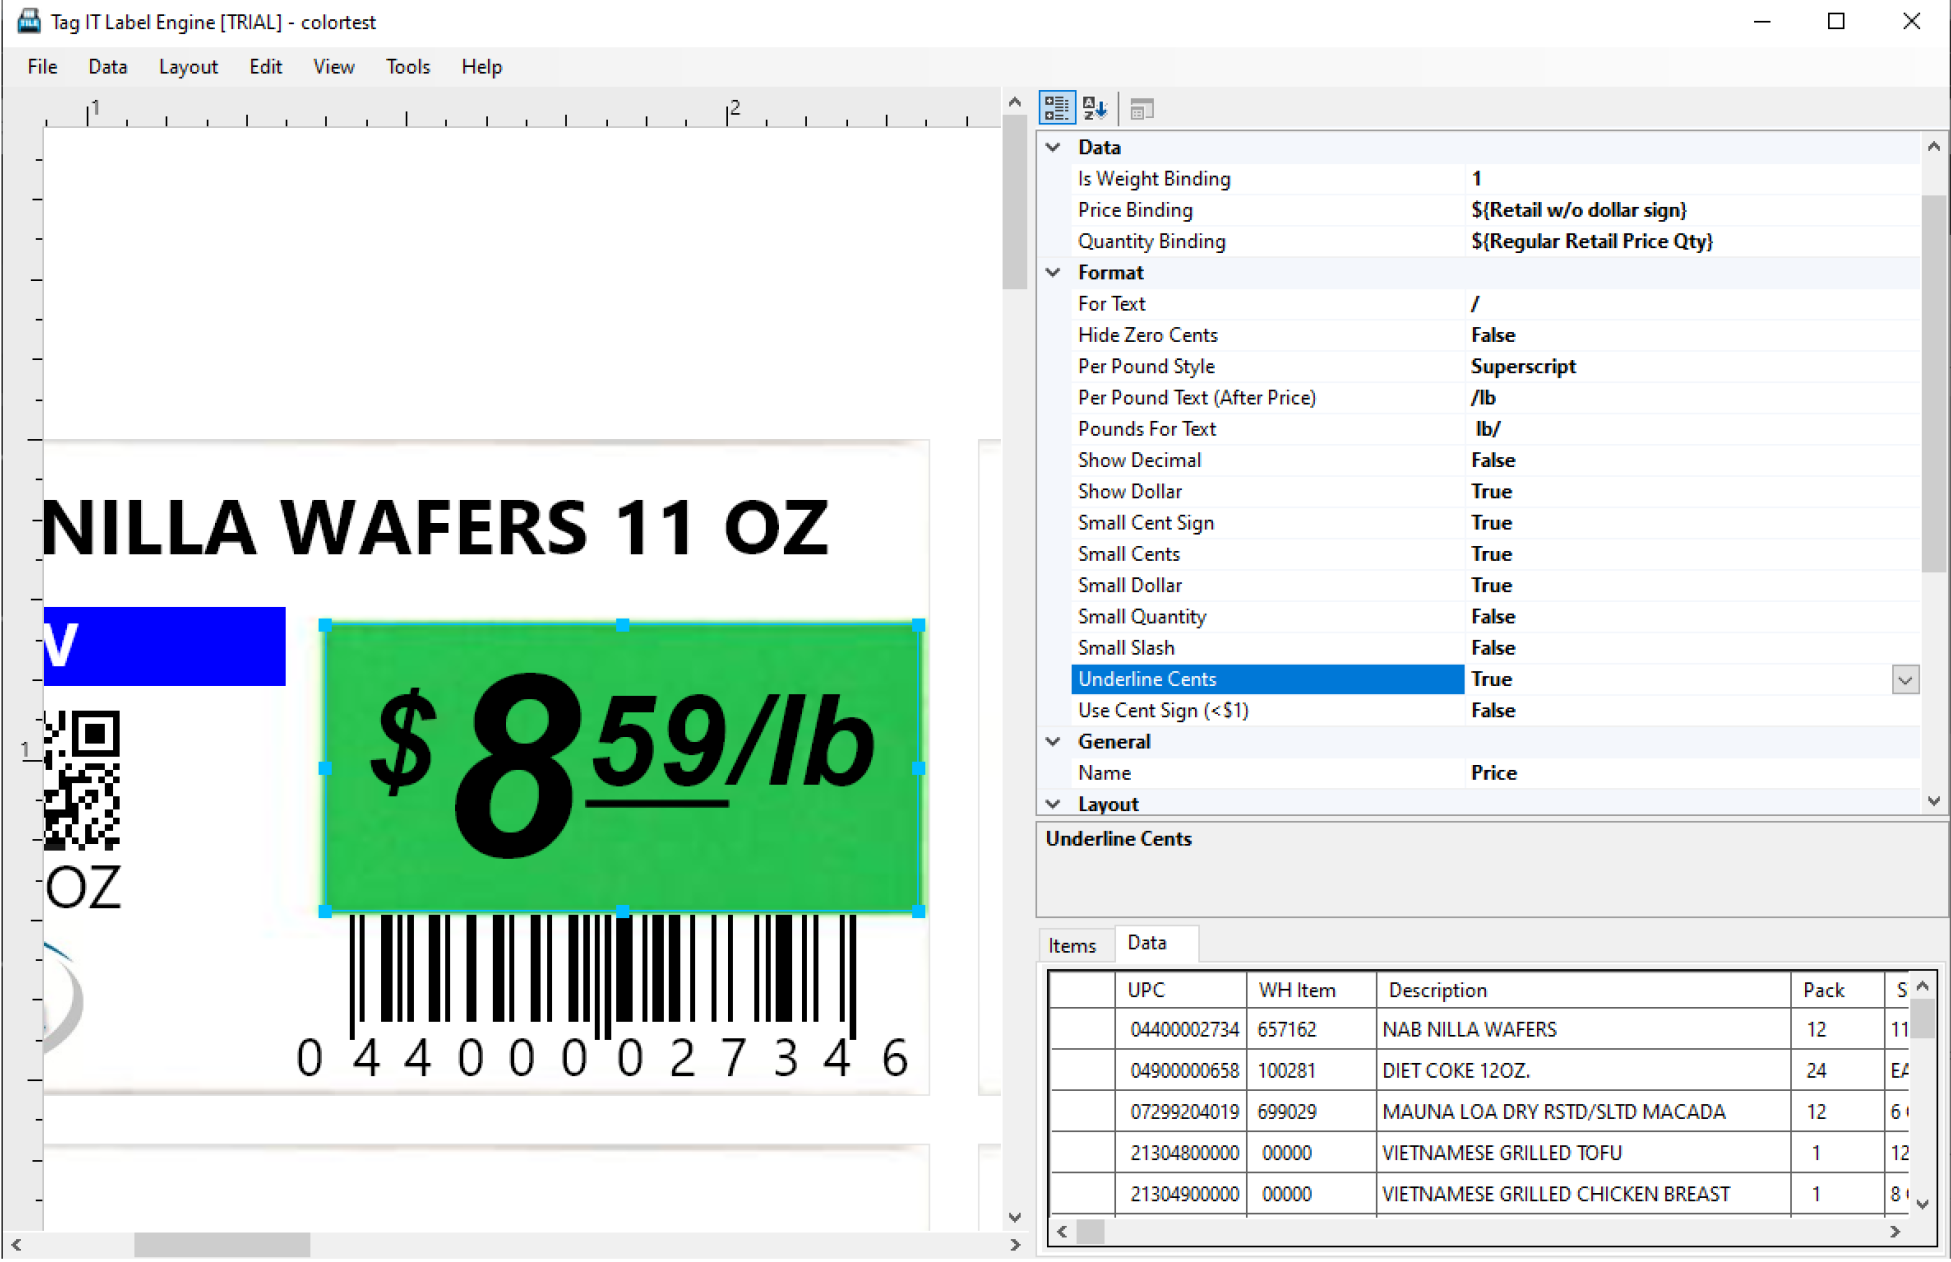
Task: Switch to the Data tab in bottom panel
Action: (x=1147, y=942)
